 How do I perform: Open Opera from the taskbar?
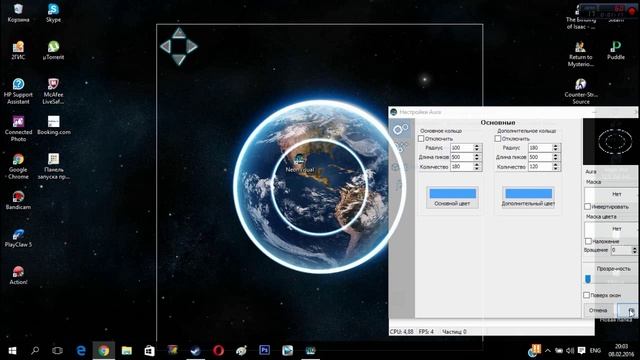[218, 350]
